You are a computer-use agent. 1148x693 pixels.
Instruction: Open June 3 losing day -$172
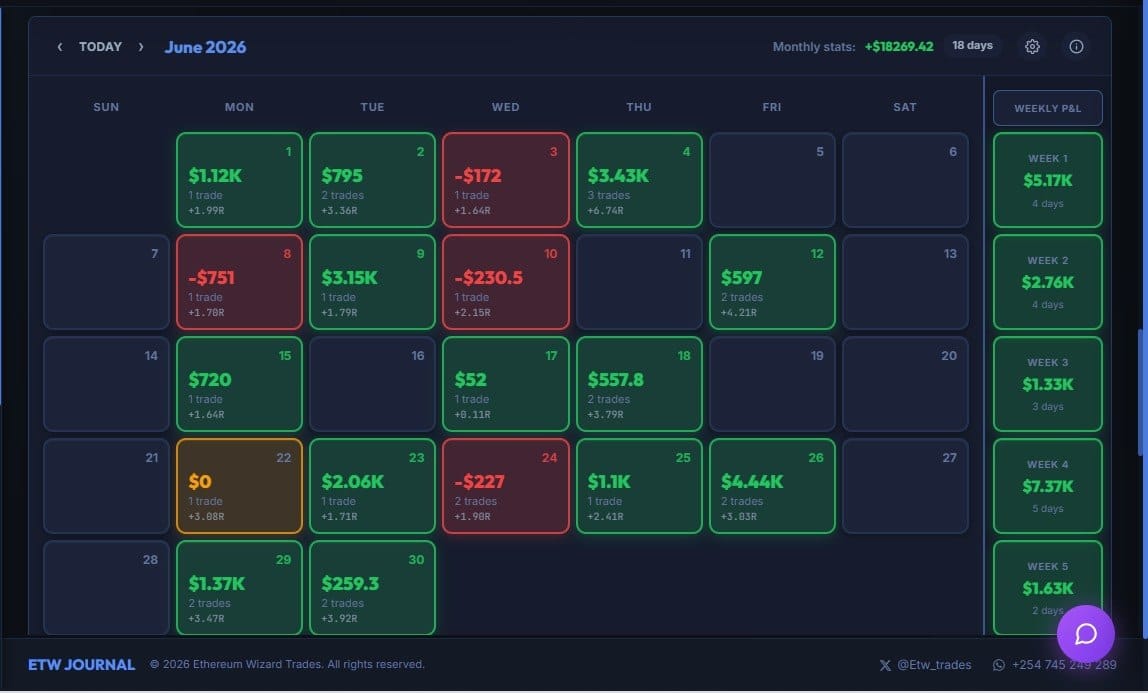506,180
